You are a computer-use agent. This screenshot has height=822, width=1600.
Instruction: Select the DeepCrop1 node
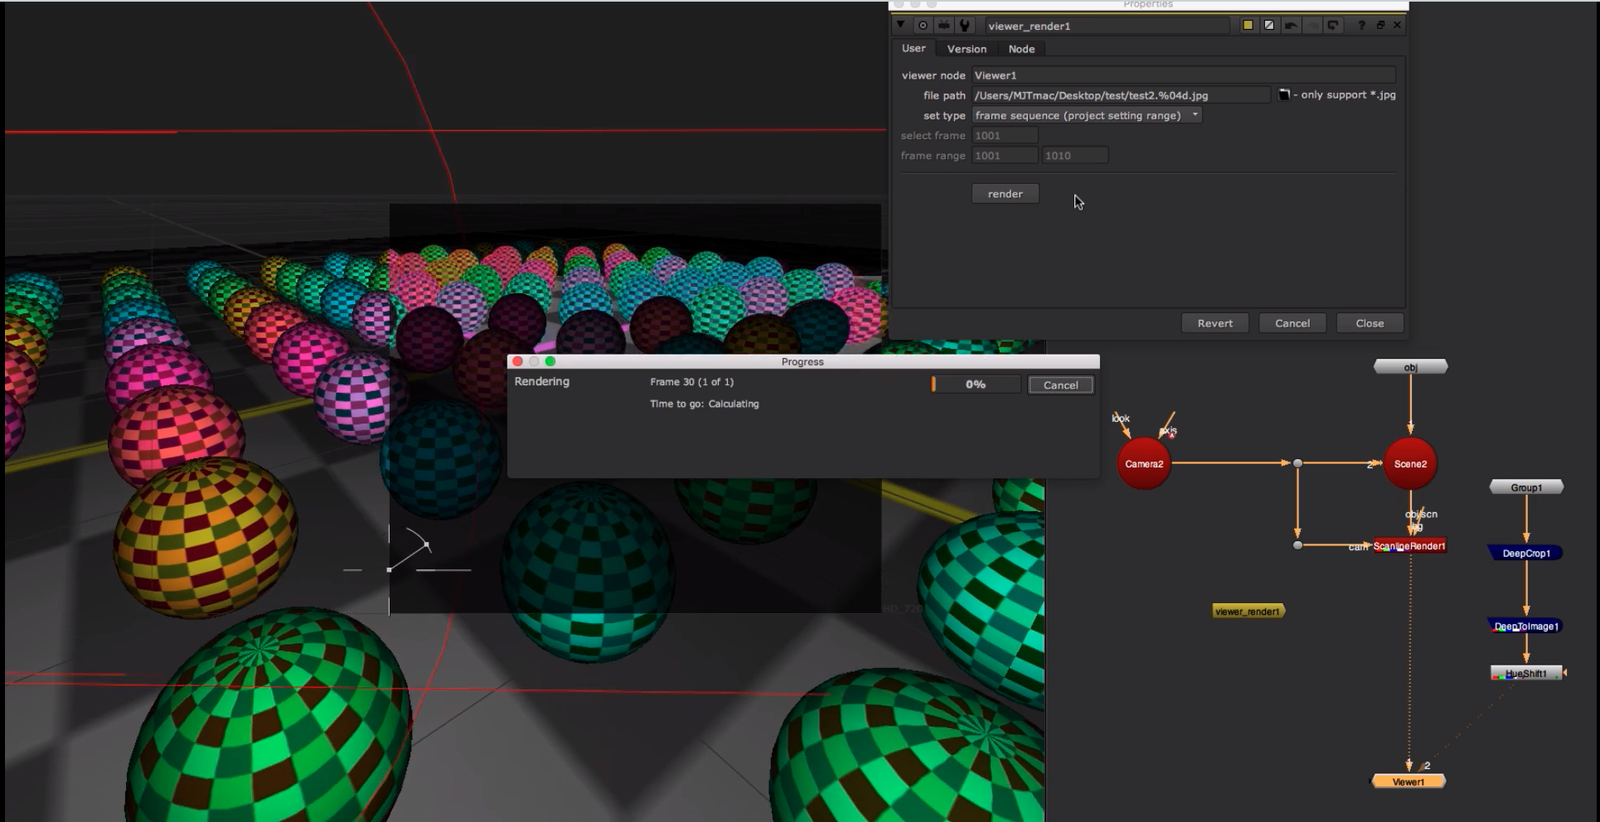coord(1526,553)
